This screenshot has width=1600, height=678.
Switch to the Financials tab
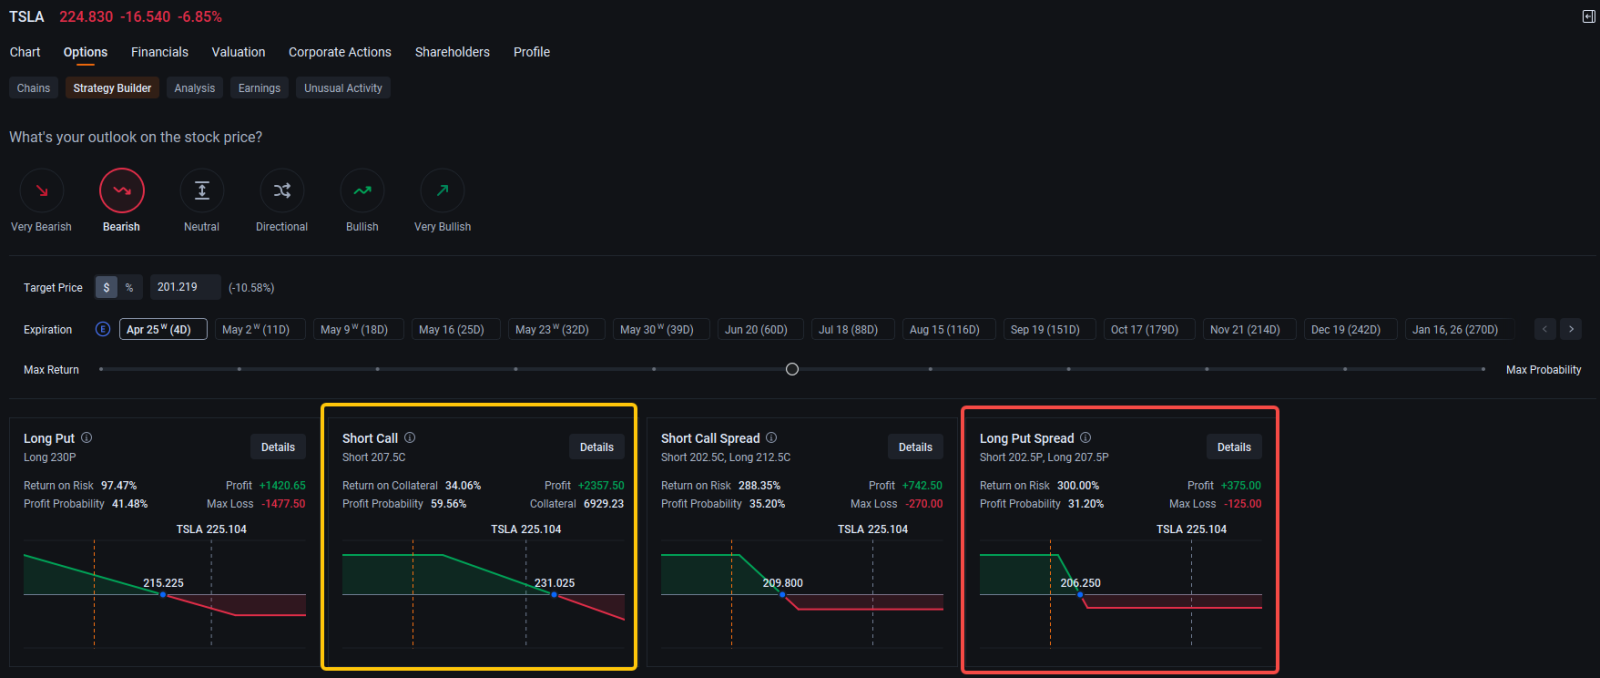pyautogui.click(x=160, y=52)
